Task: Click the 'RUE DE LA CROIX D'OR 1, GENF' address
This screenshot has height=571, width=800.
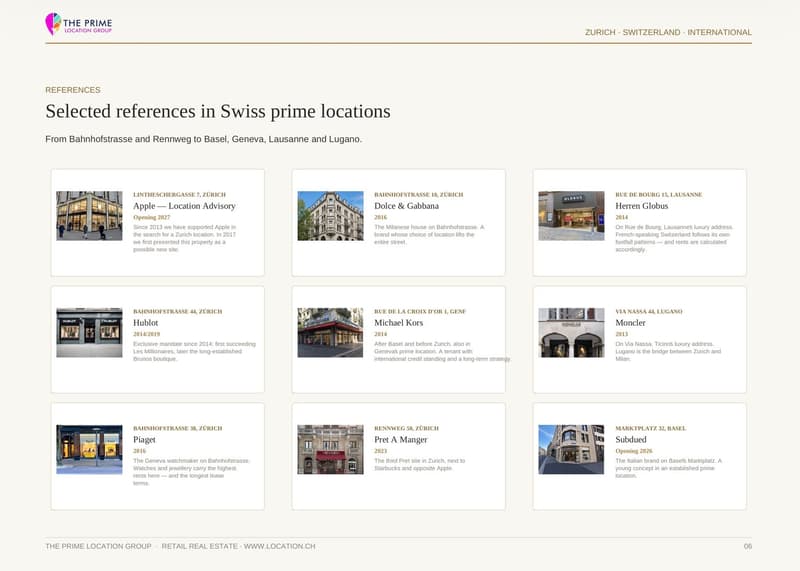Action: click(x=420, y=311)
